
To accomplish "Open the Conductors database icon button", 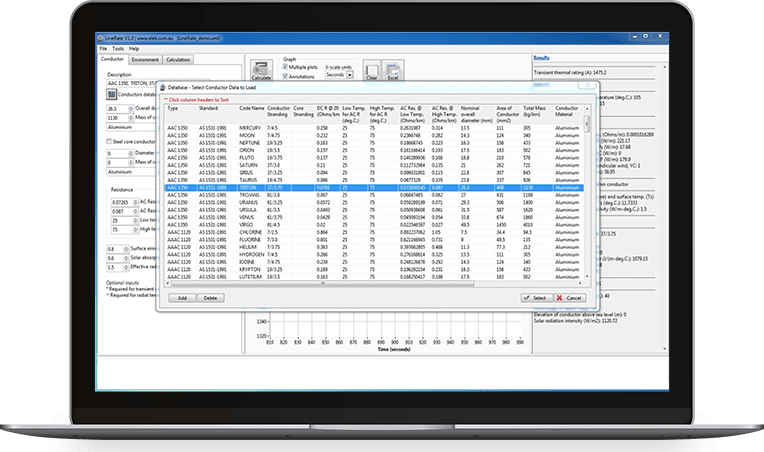I will point(112,94).
